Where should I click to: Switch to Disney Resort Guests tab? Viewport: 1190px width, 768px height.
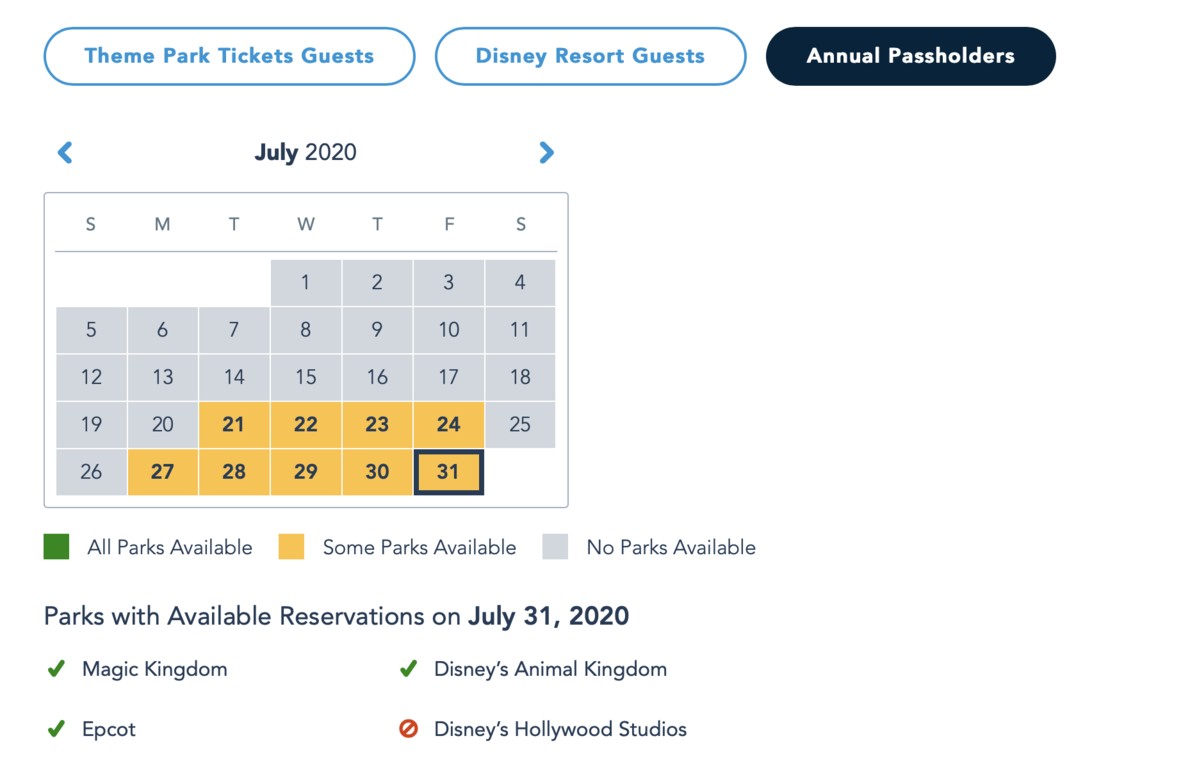point(590,56)
